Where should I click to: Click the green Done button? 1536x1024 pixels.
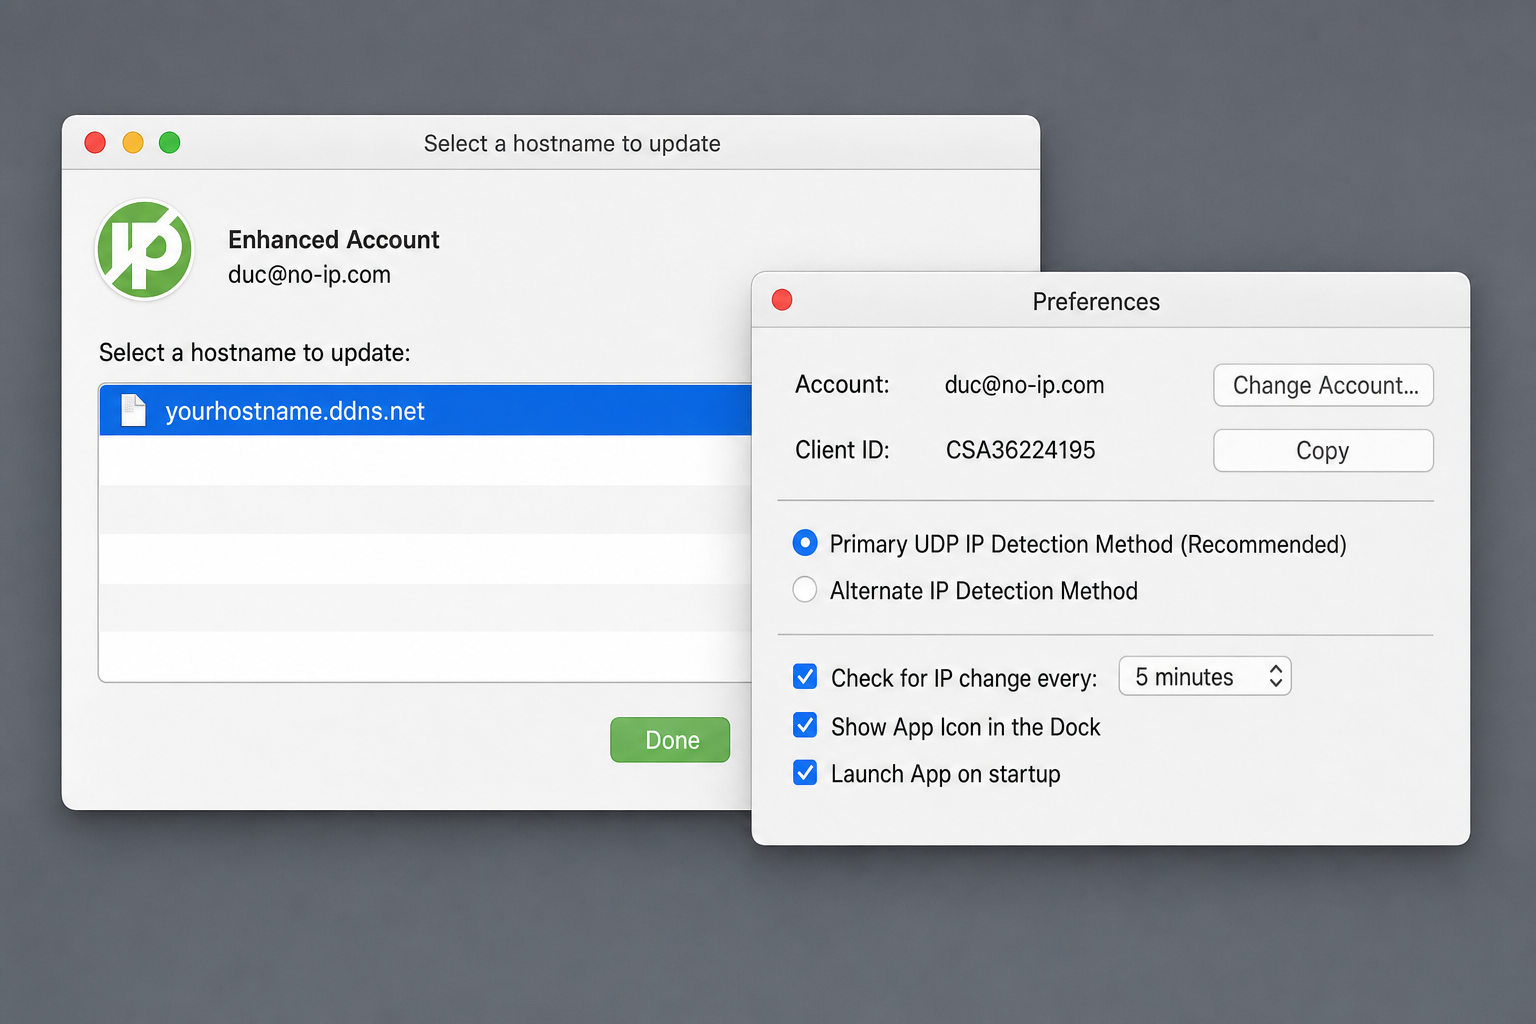[x=670, y=740]
